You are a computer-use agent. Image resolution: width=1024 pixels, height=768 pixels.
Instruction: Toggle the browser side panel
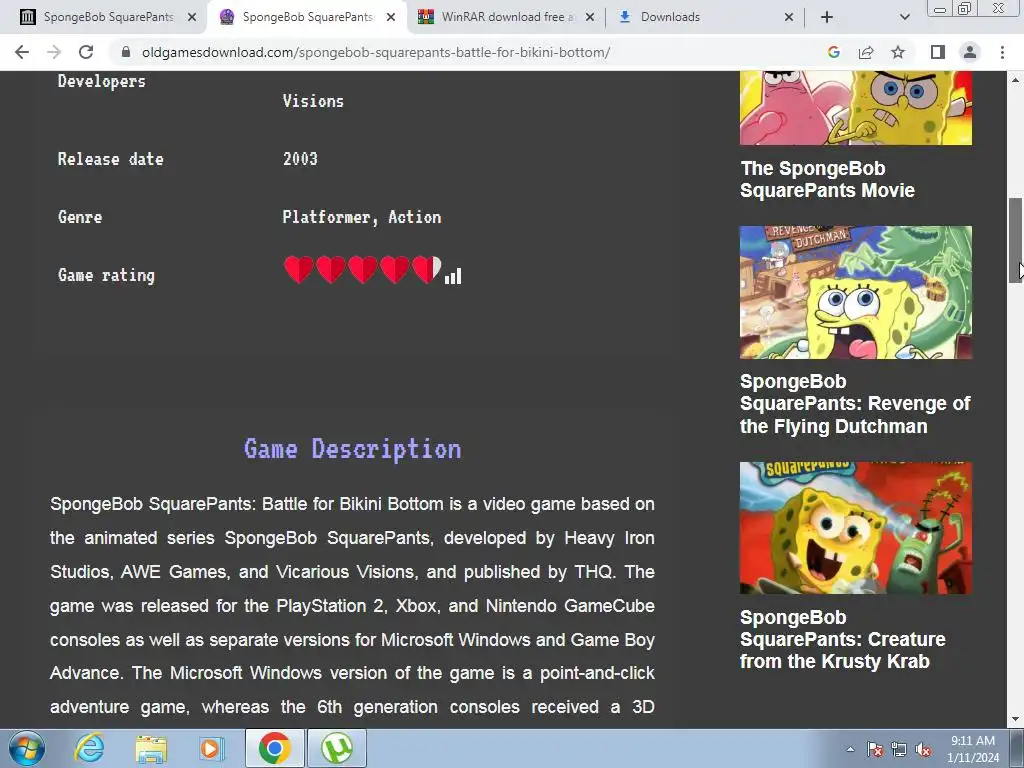tap(938, 52)
